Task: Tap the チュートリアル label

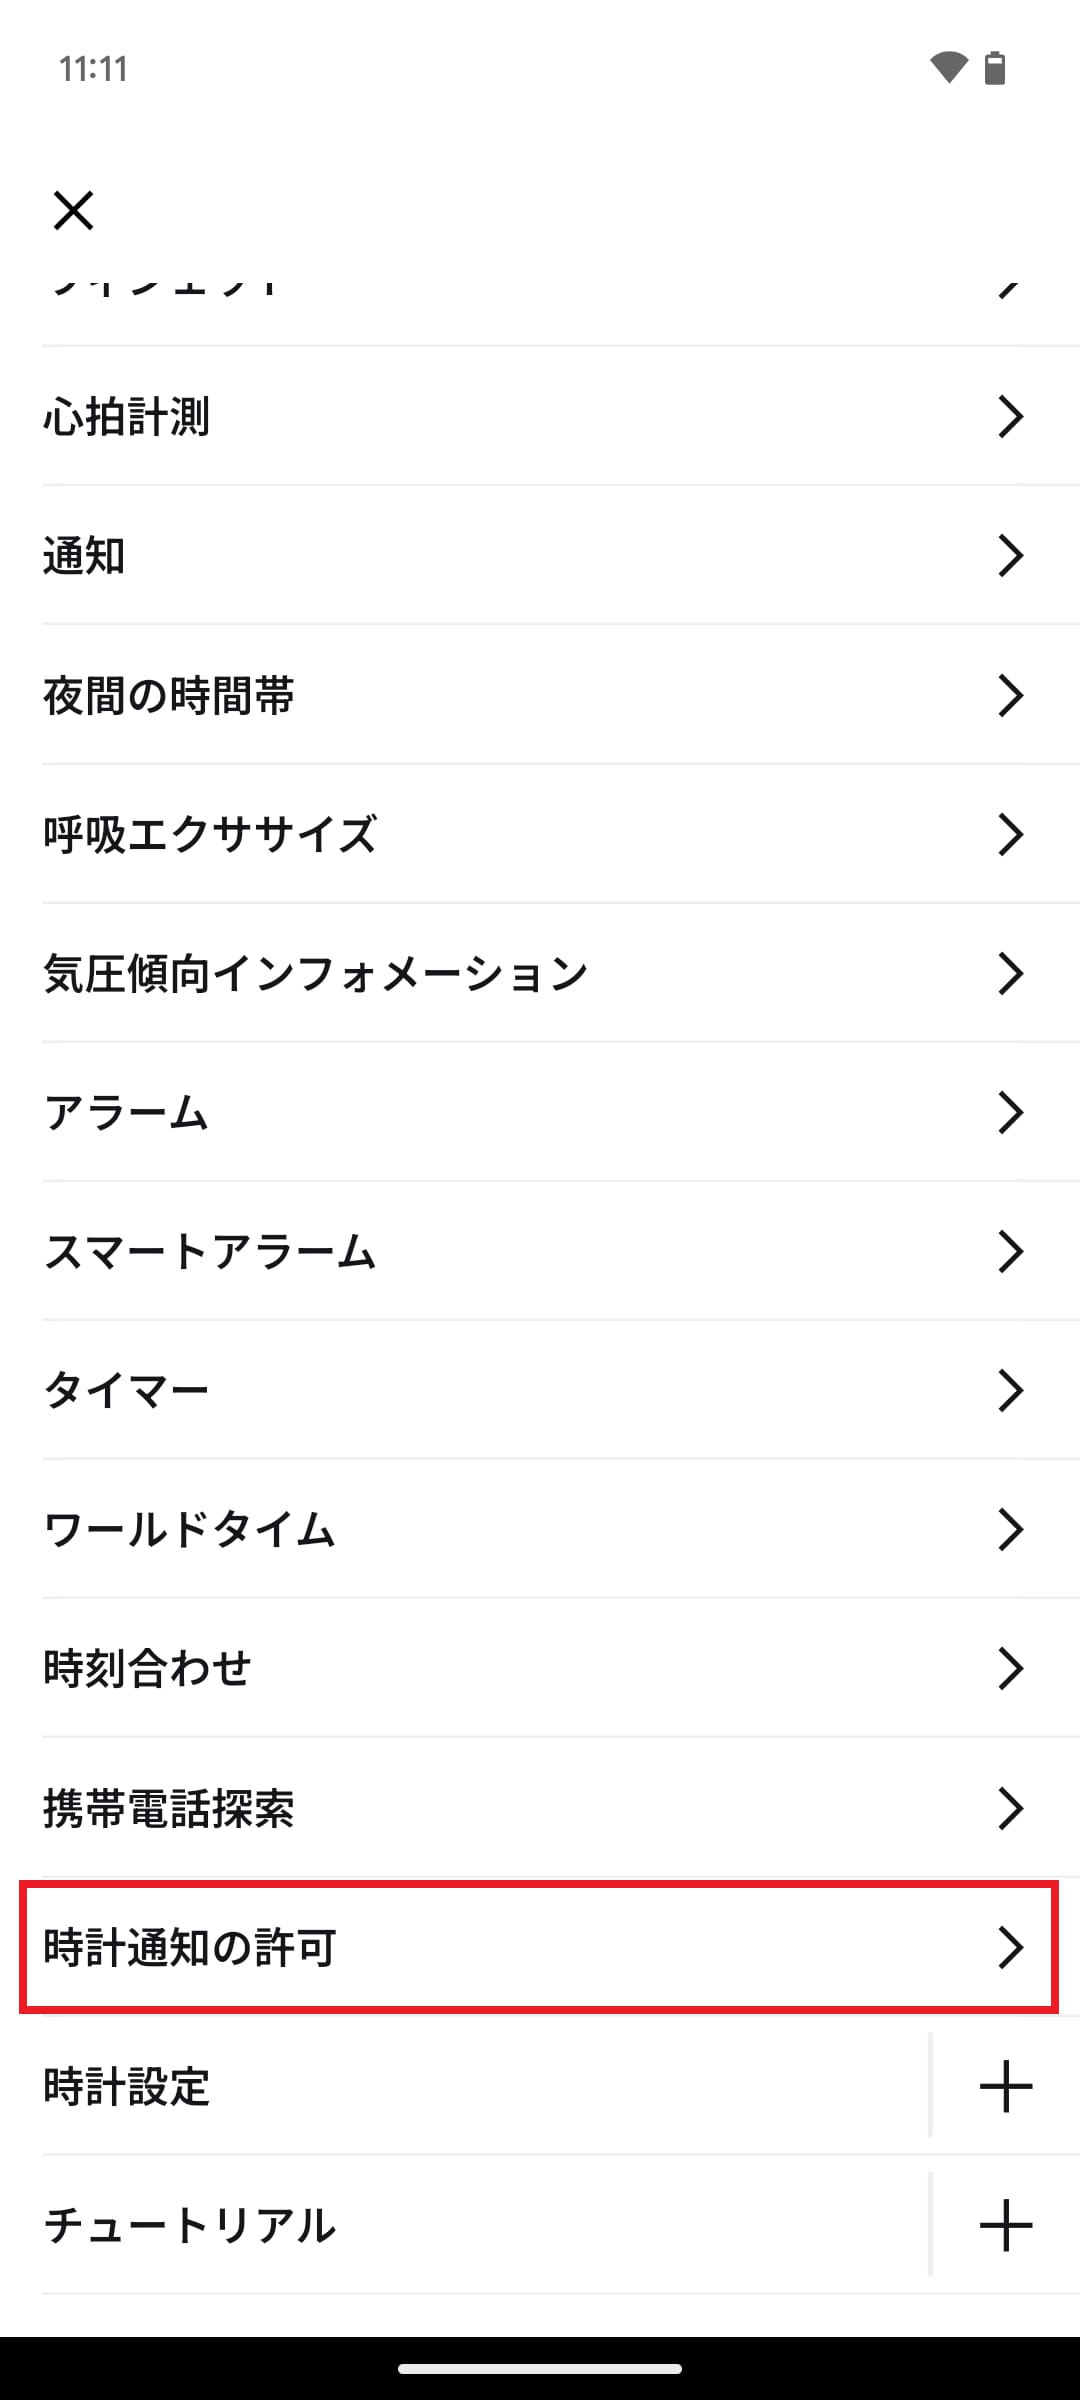Action: point(190,2226)
